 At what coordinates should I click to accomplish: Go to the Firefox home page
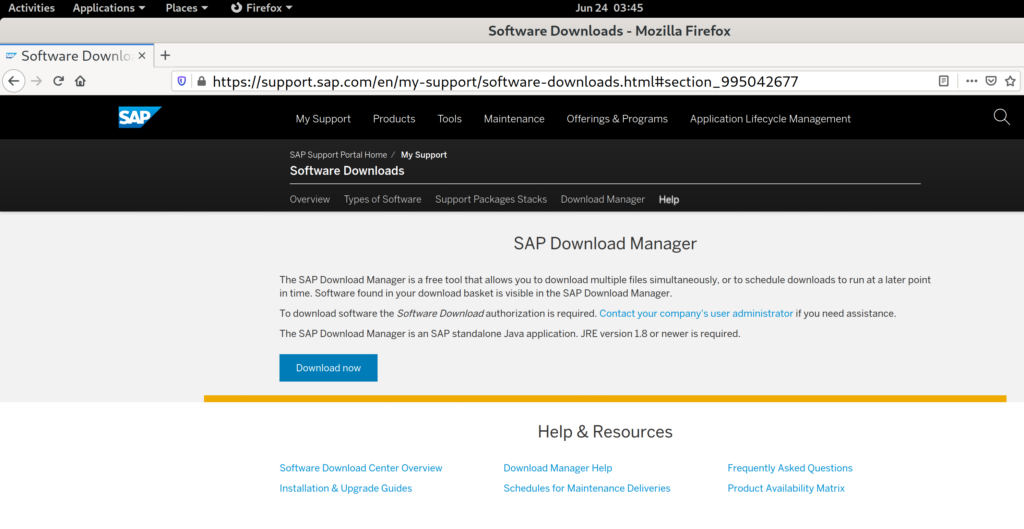(x=80, y=81)
